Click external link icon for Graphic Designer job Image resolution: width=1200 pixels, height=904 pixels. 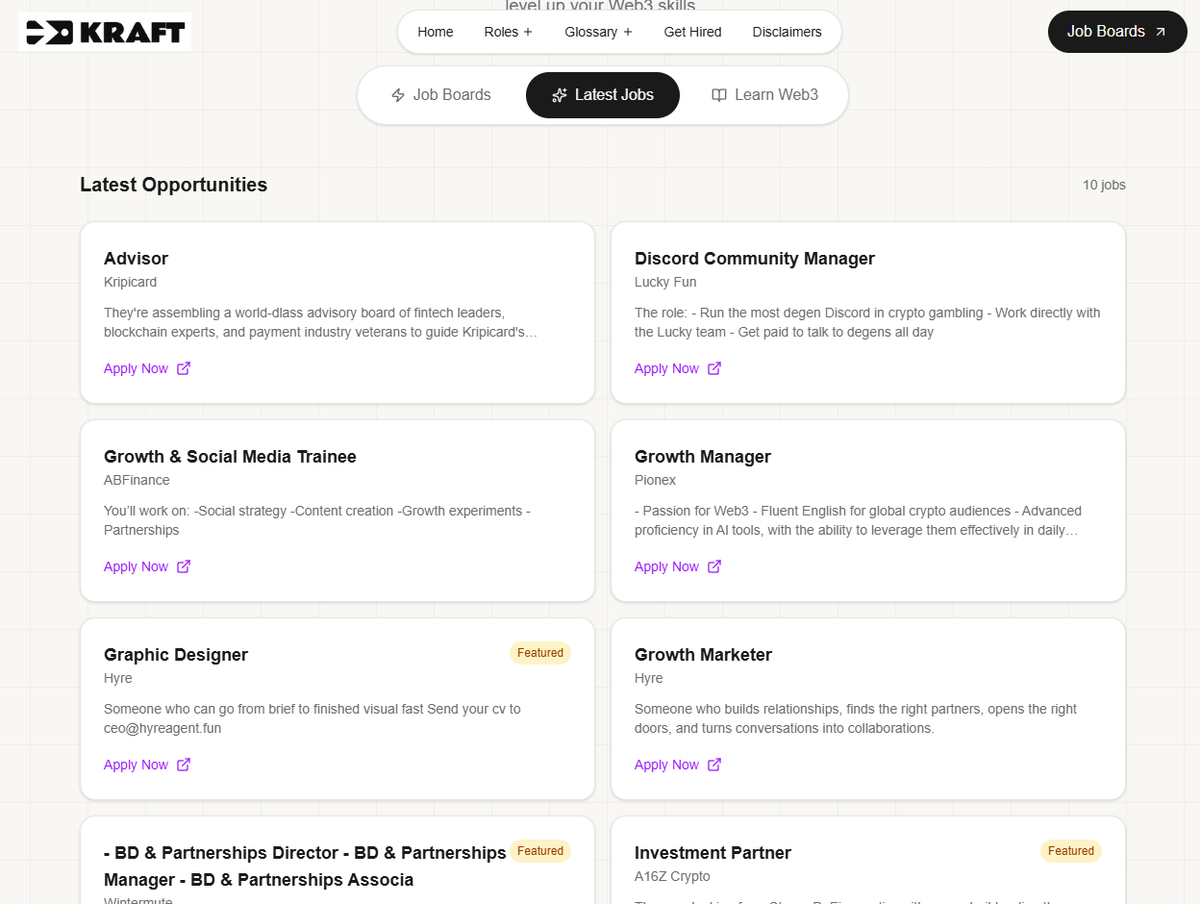(184, 764)
